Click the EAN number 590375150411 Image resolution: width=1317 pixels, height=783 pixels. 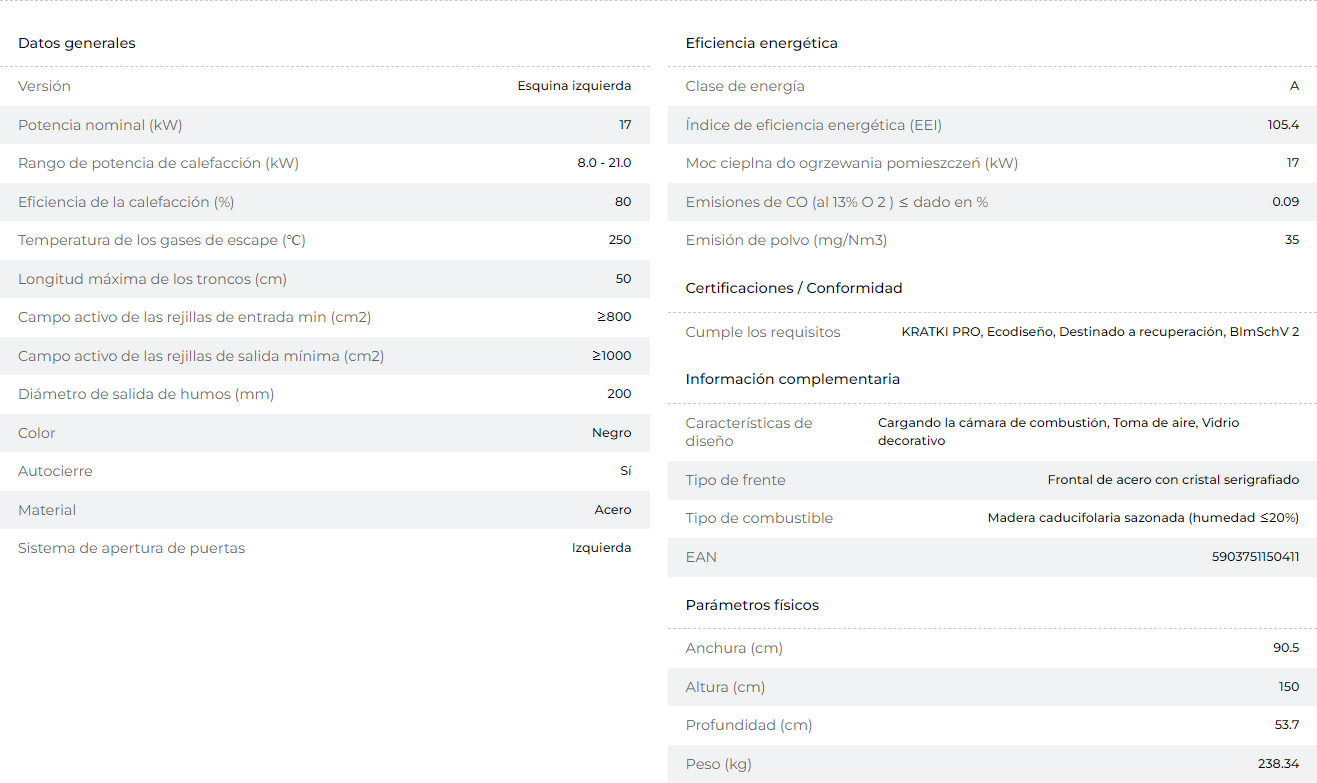(x=1254, y=557)
